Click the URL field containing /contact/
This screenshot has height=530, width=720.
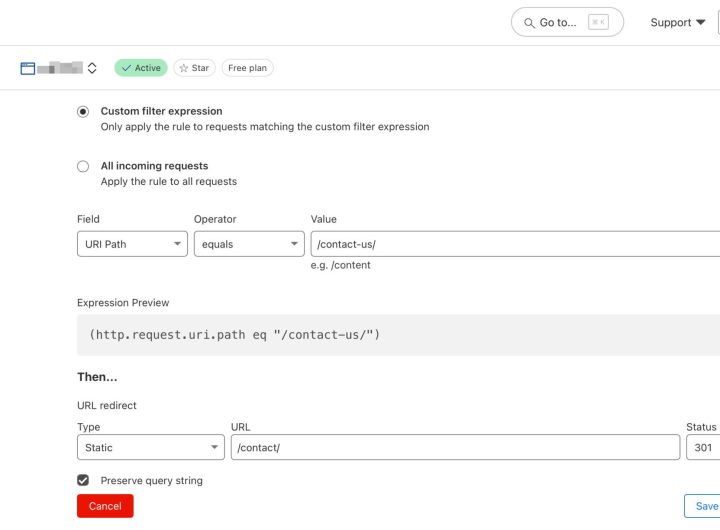tap(455, 447)
